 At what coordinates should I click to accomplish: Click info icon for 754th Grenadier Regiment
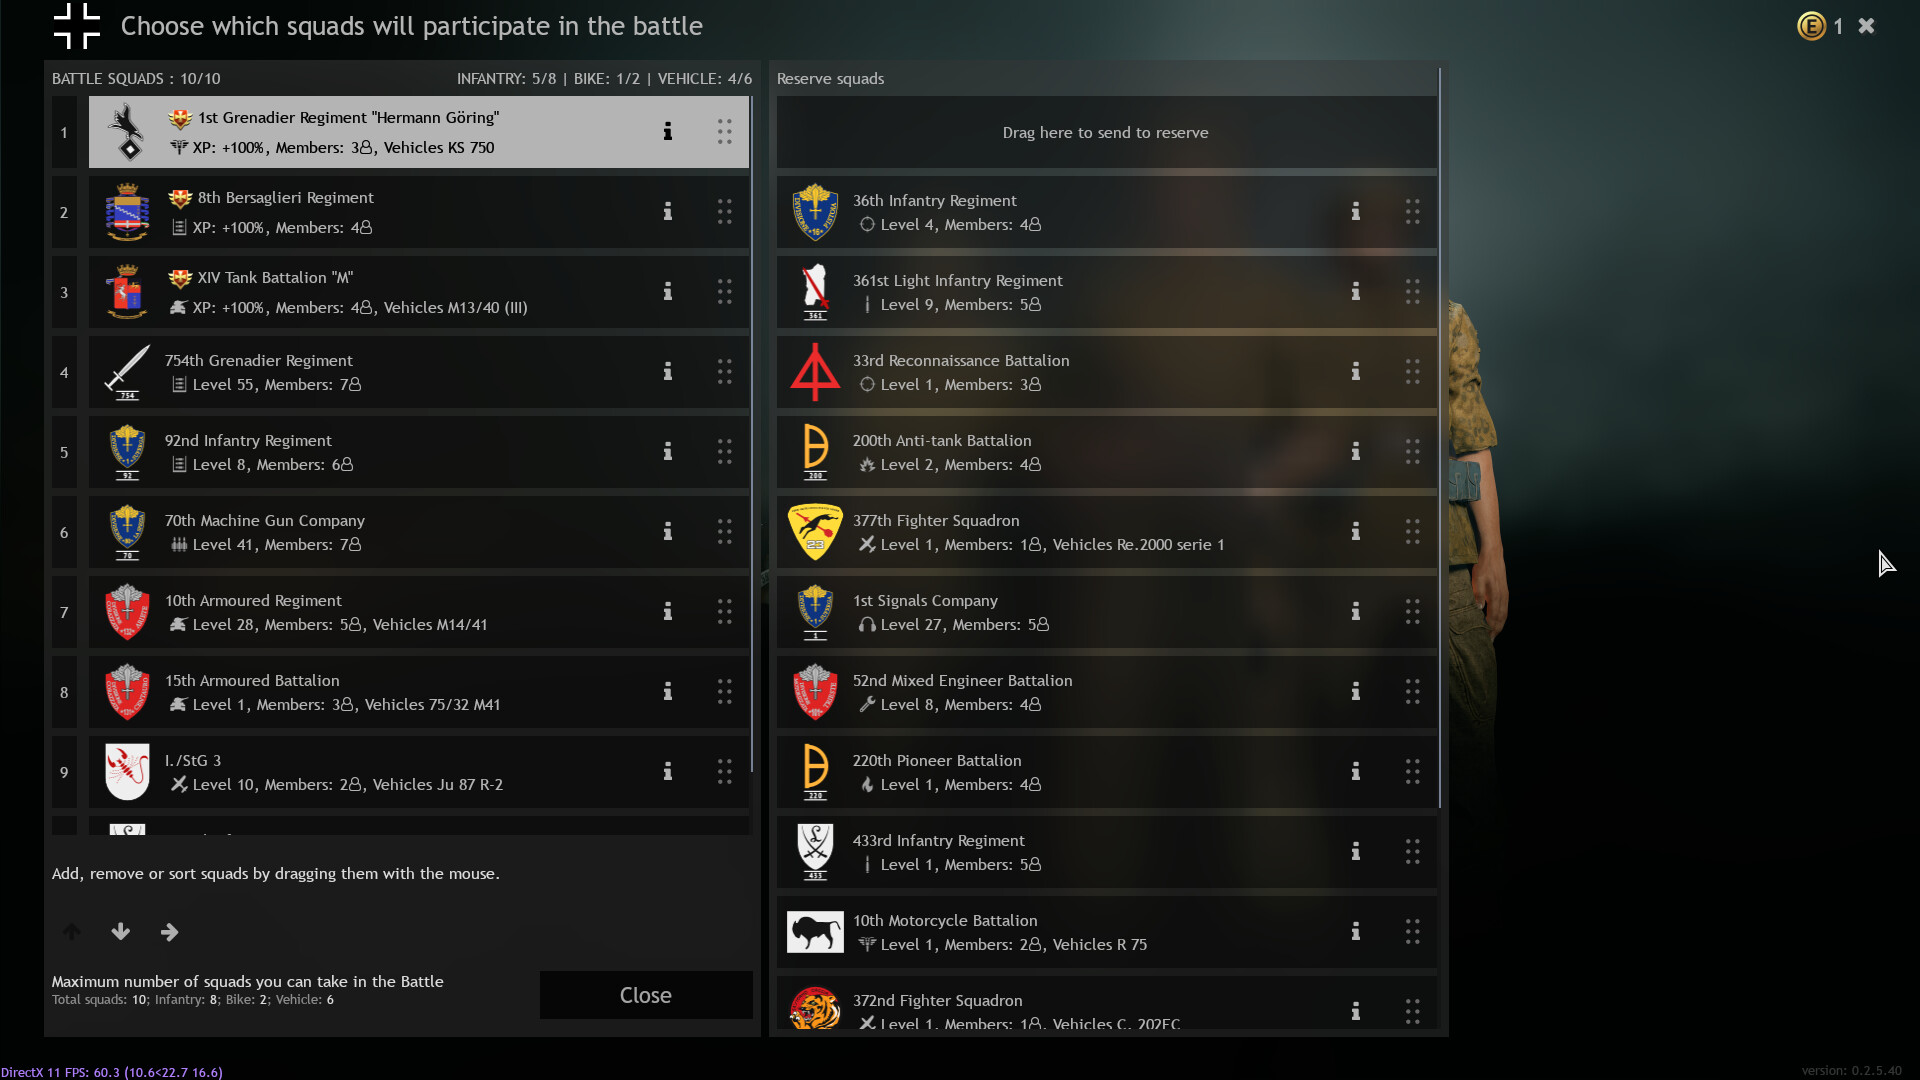pos(667,371)
